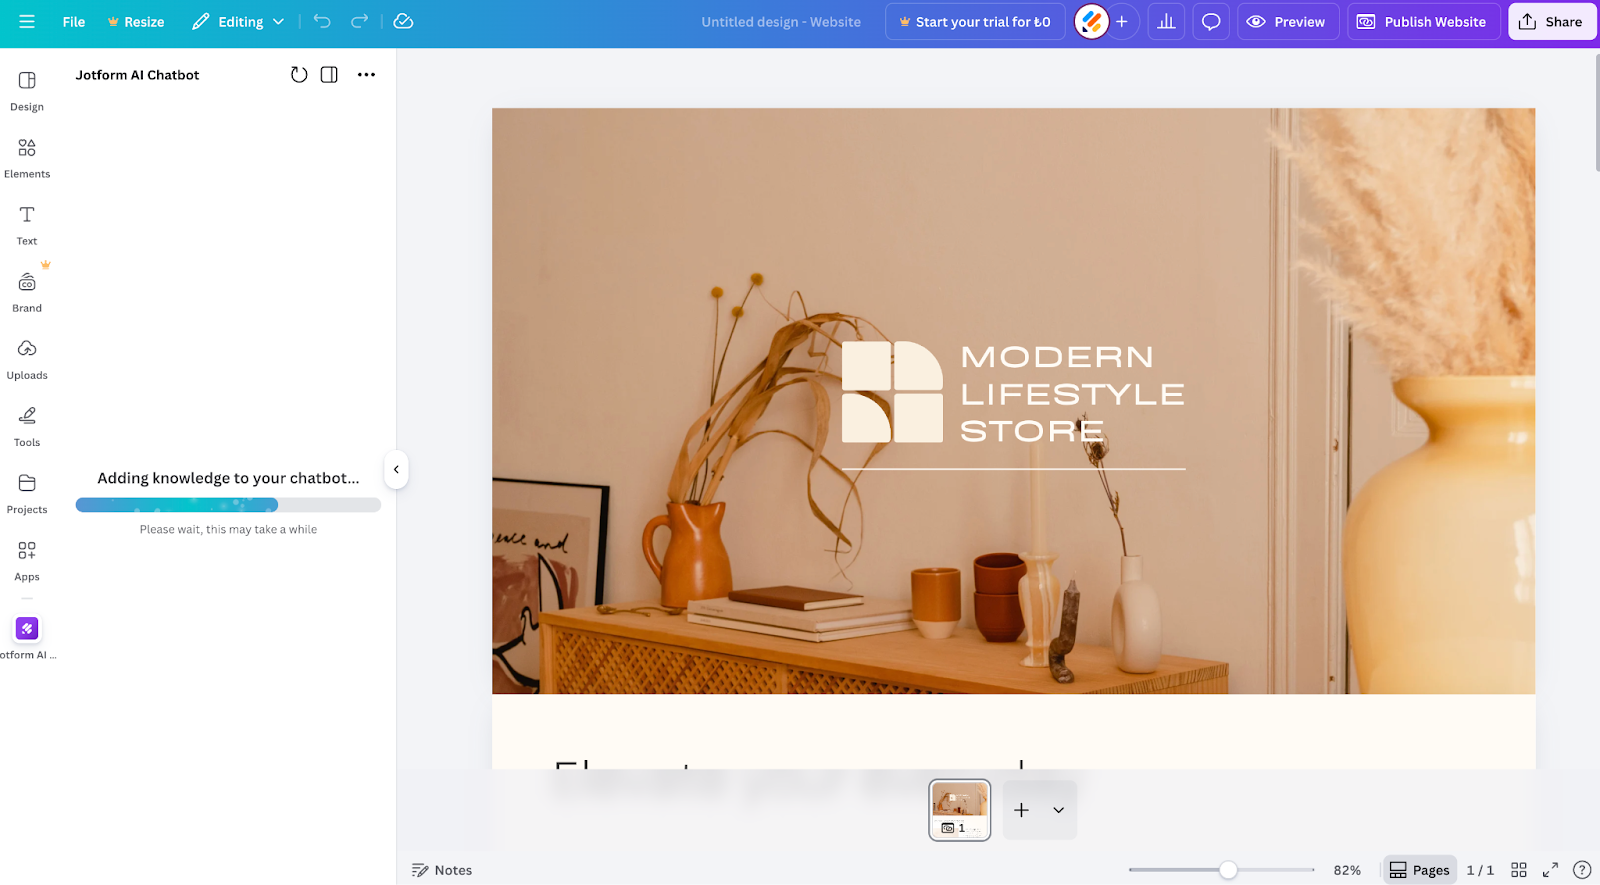Reload the Jotform AI Chatbot panel
The image size is (1600, 885).
(299, 74)
